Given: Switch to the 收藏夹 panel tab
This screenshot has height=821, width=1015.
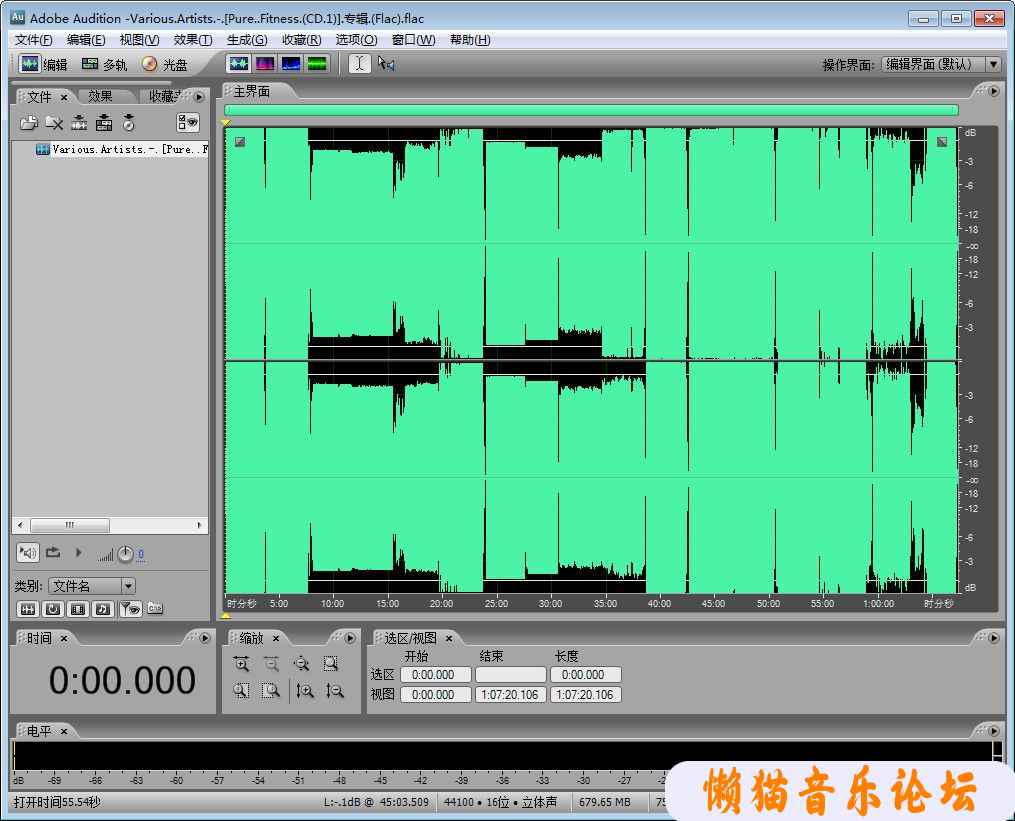Looking at the screenshot, I should click(x=164, y=96).
